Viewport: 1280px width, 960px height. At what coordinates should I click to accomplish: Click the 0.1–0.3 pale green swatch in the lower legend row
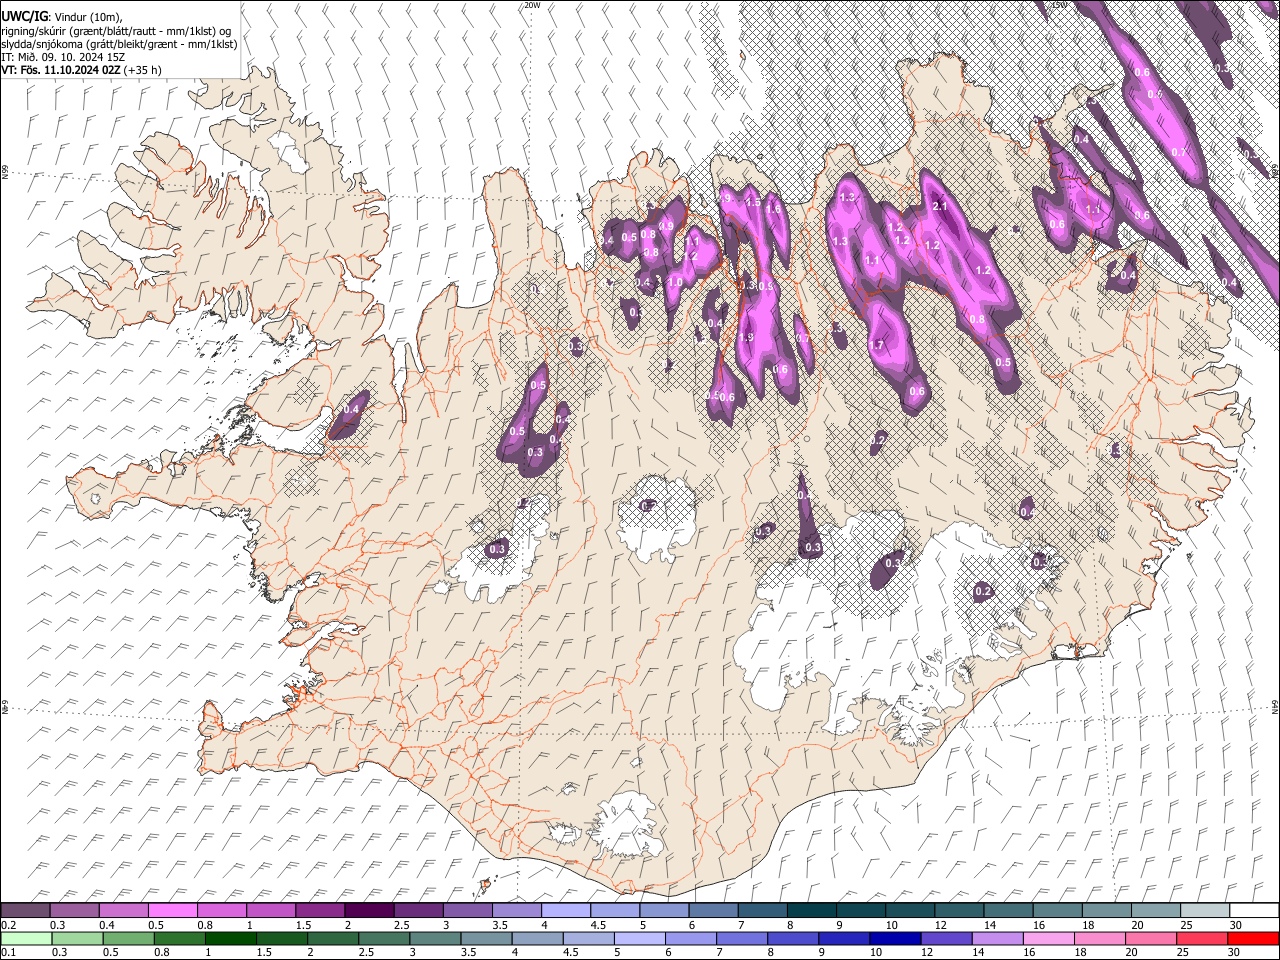pos(26,938)
